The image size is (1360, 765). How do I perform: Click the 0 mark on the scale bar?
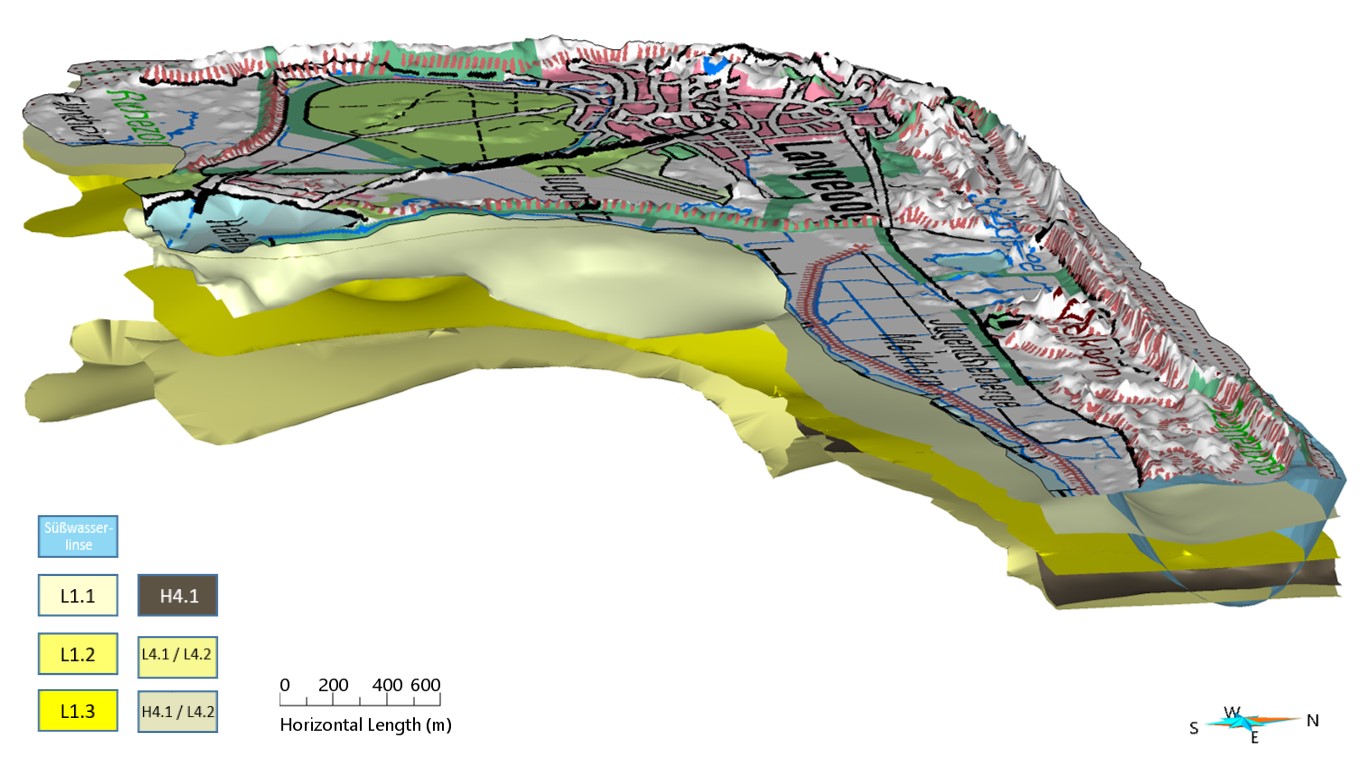click(285, 686)
